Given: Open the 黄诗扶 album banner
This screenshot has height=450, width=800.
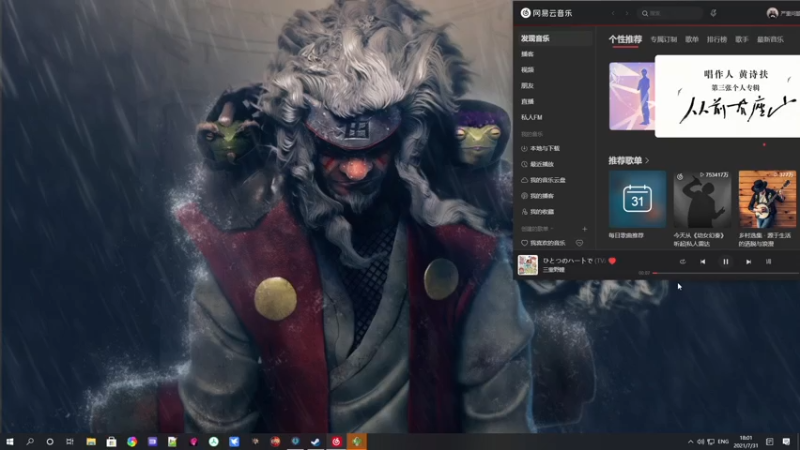Looking at the screenshot, I should [728, 96].
